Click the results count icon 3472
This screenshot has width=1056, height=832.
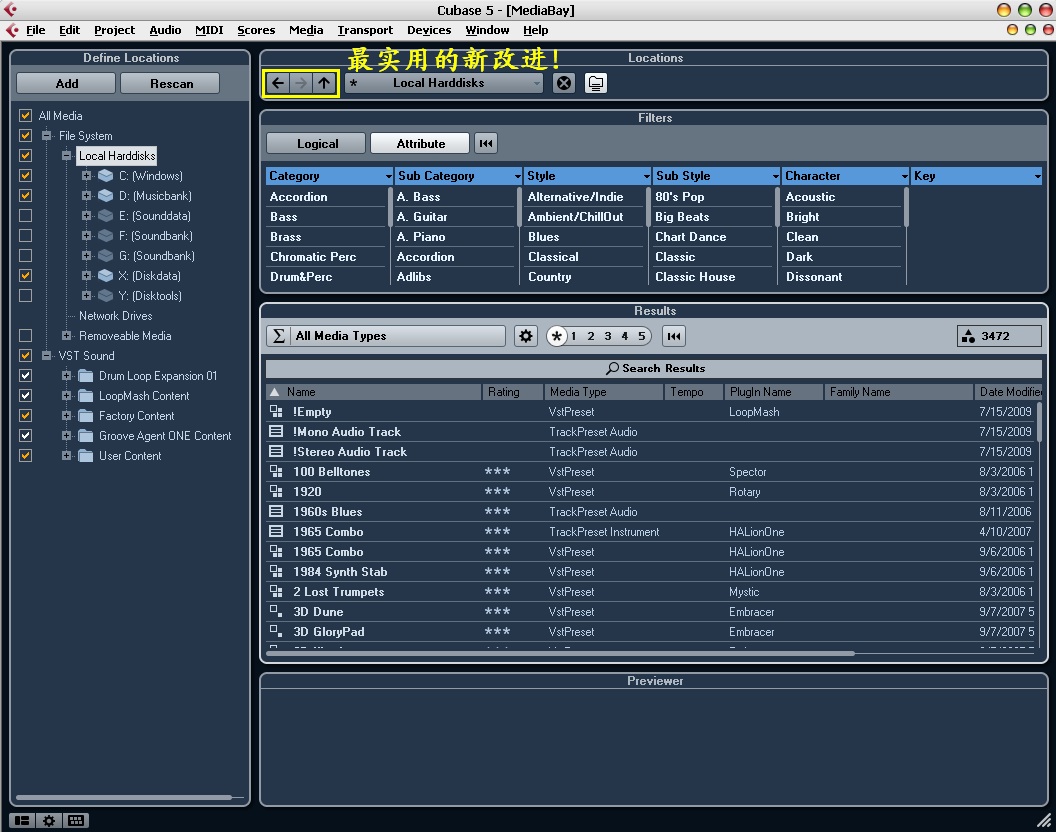(968, 335)
